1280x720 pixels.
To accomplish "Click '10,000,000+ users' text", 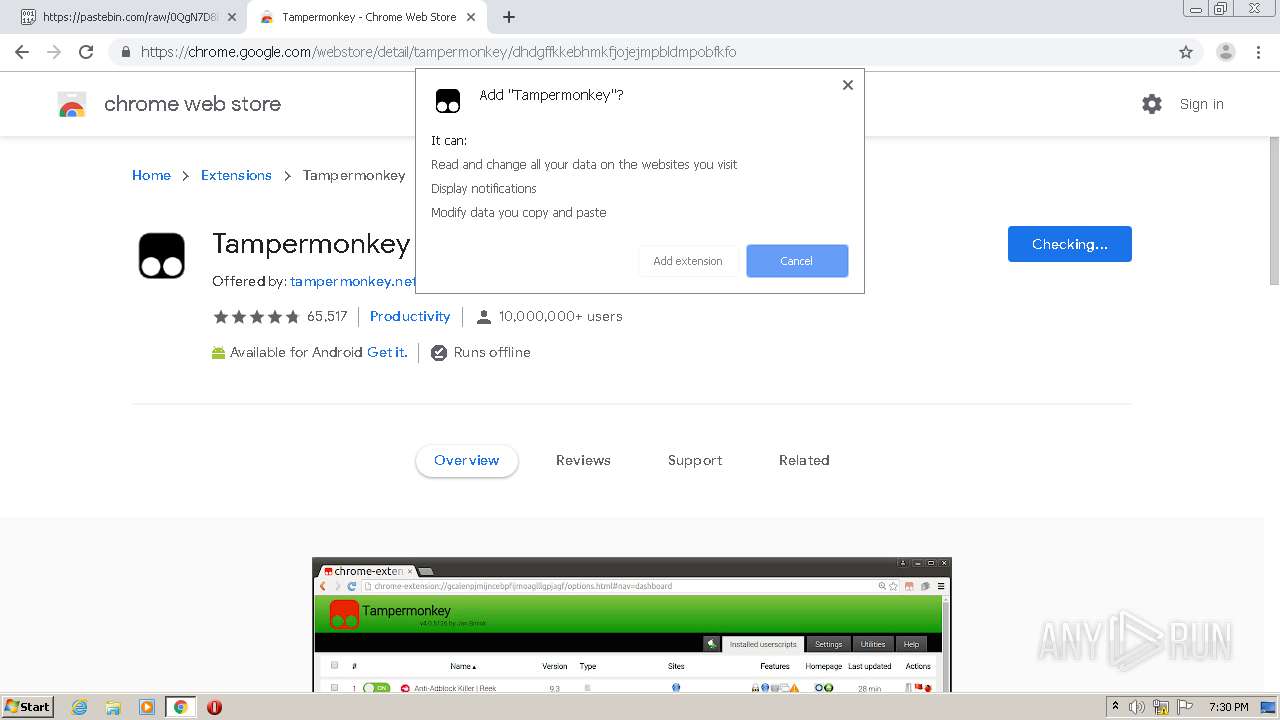I will (x=561, y=316).
